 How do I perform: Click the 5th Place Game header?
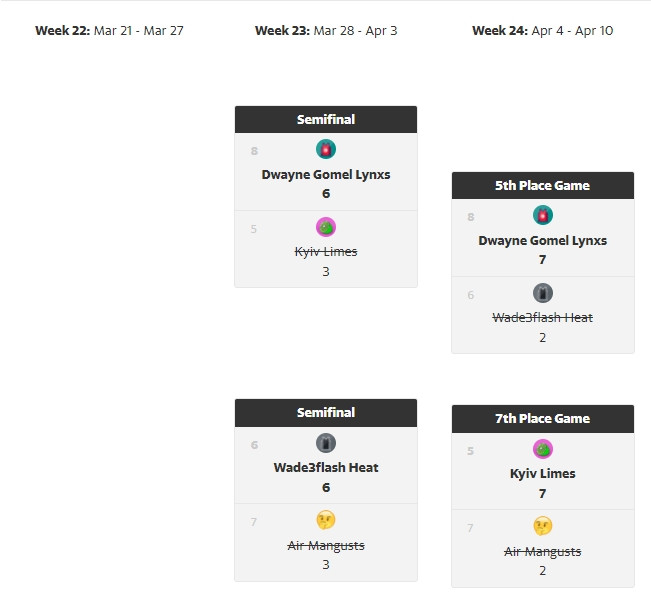tap(543, 185)
